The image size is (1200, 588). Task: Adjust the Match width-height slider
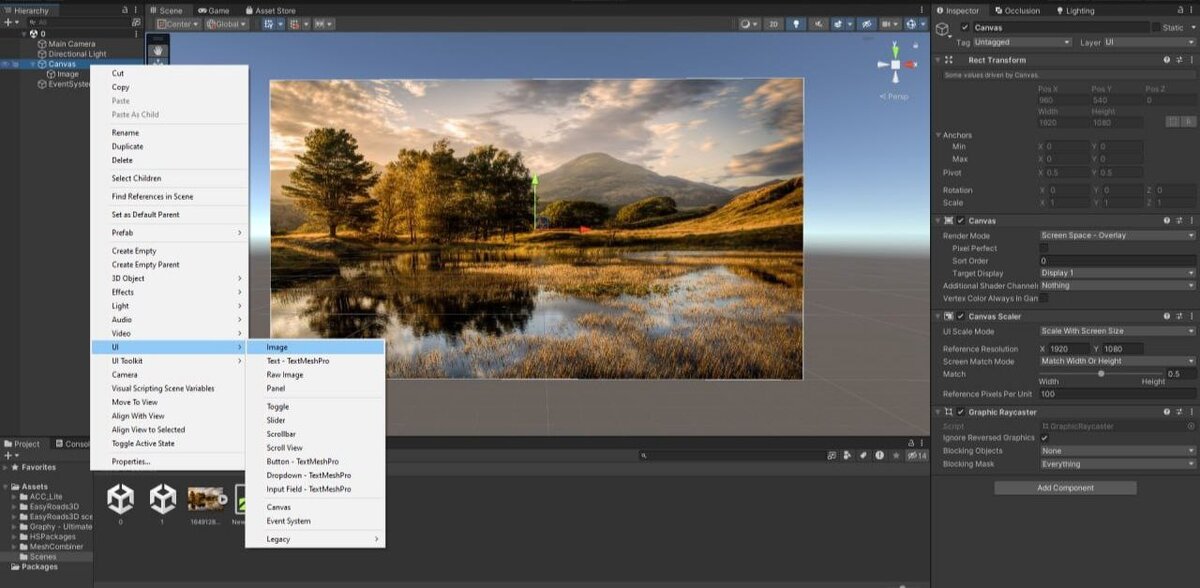pyautogui.click(x=1101, y=374)
